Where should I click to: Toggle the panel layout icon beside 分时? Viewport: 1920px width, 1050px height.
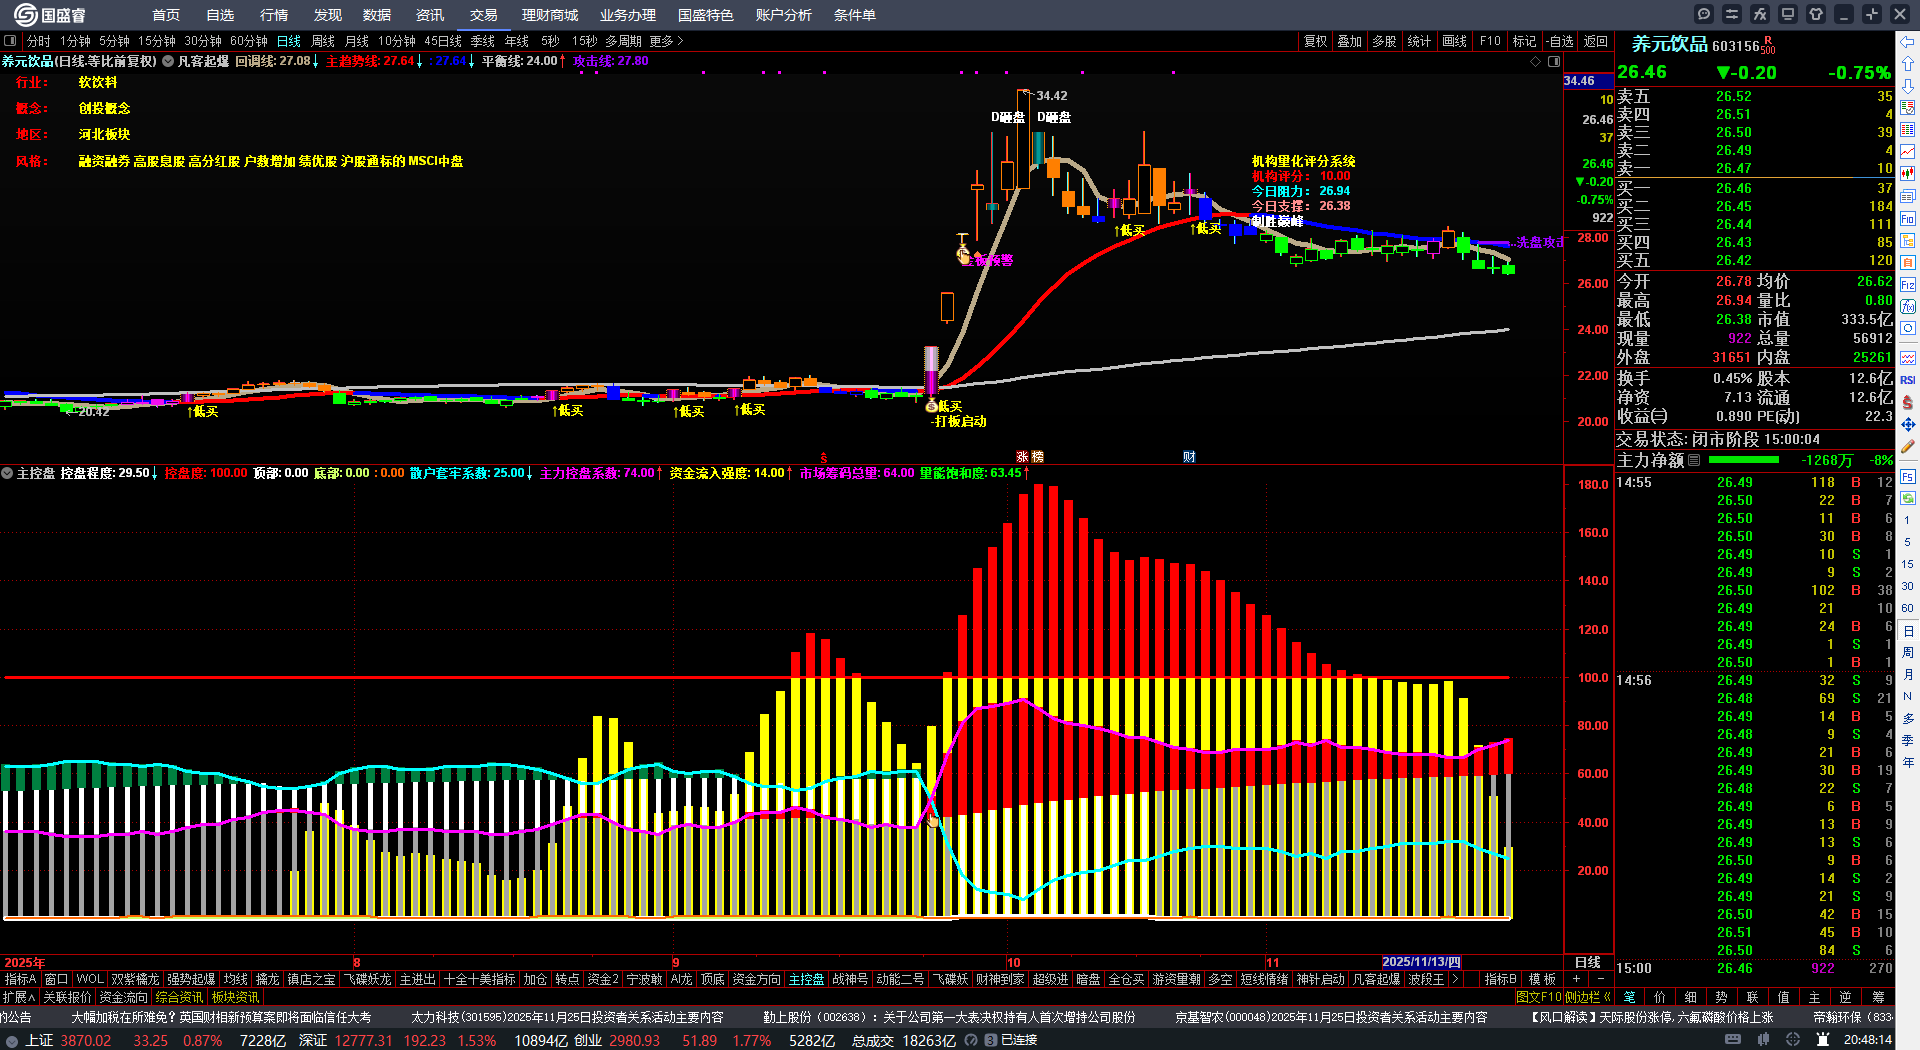[10, 41]
